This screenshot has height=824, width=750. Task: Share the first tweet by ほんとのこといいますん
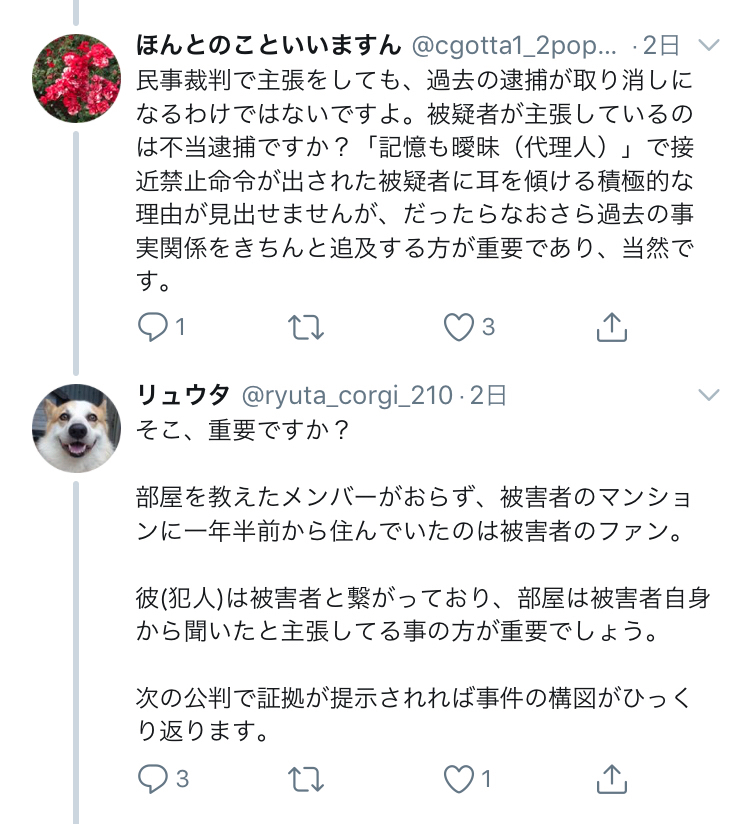tap(611, 327)
